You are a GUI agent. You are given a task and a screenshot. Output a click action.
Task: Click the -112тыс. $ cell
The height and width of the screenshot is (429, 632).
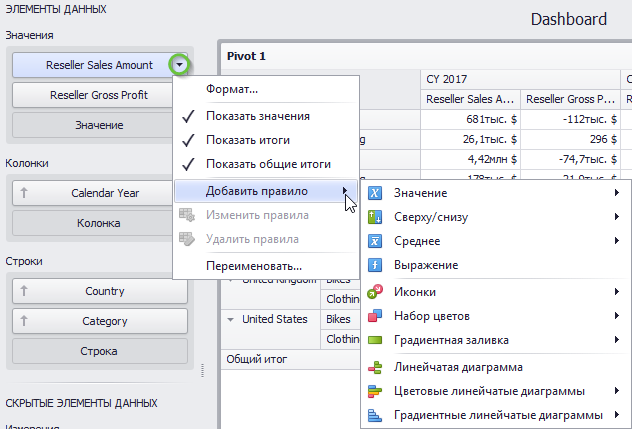pyautogui.click(x=570, y=119)
